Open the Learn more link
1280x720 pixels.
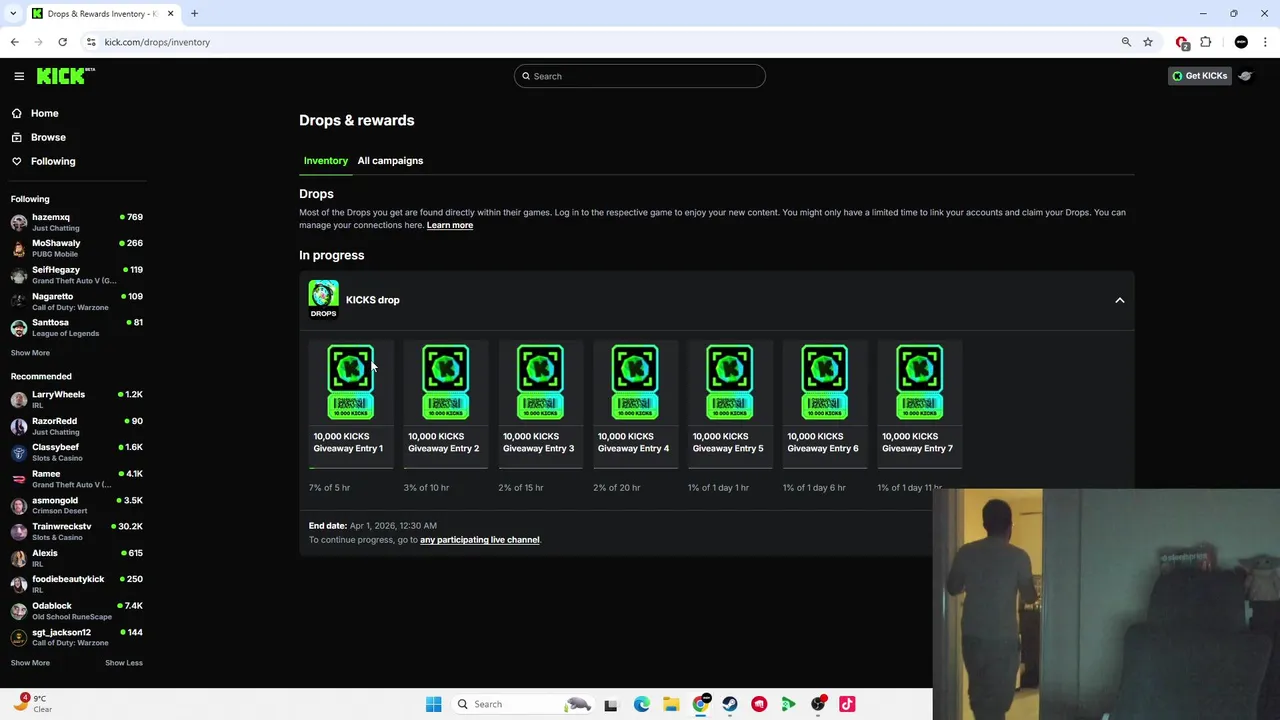[450, 225]
